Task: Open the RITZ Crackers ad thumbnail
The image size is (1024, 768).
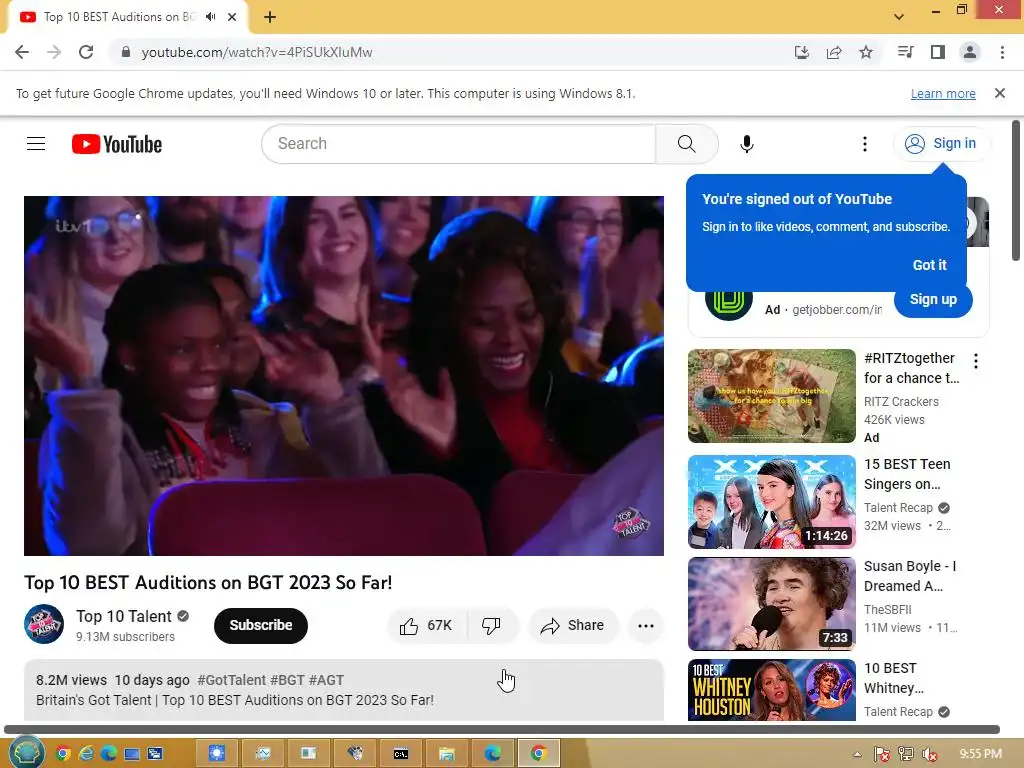Action: (x=771, y=396)
